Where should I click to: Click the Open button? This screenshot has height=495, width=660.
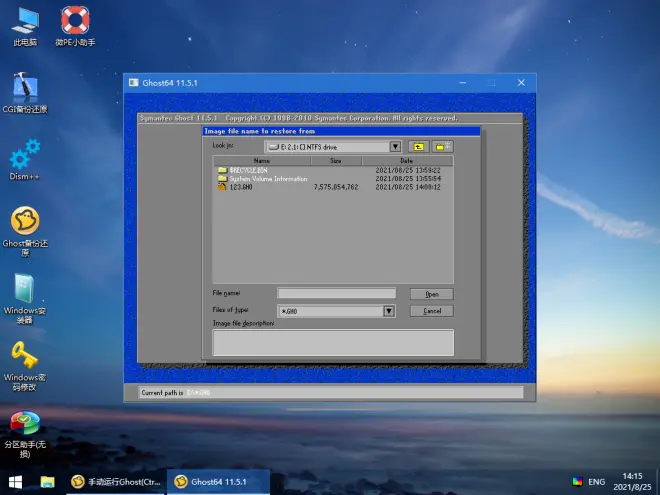pyautogui.click(x=432, y=294)
